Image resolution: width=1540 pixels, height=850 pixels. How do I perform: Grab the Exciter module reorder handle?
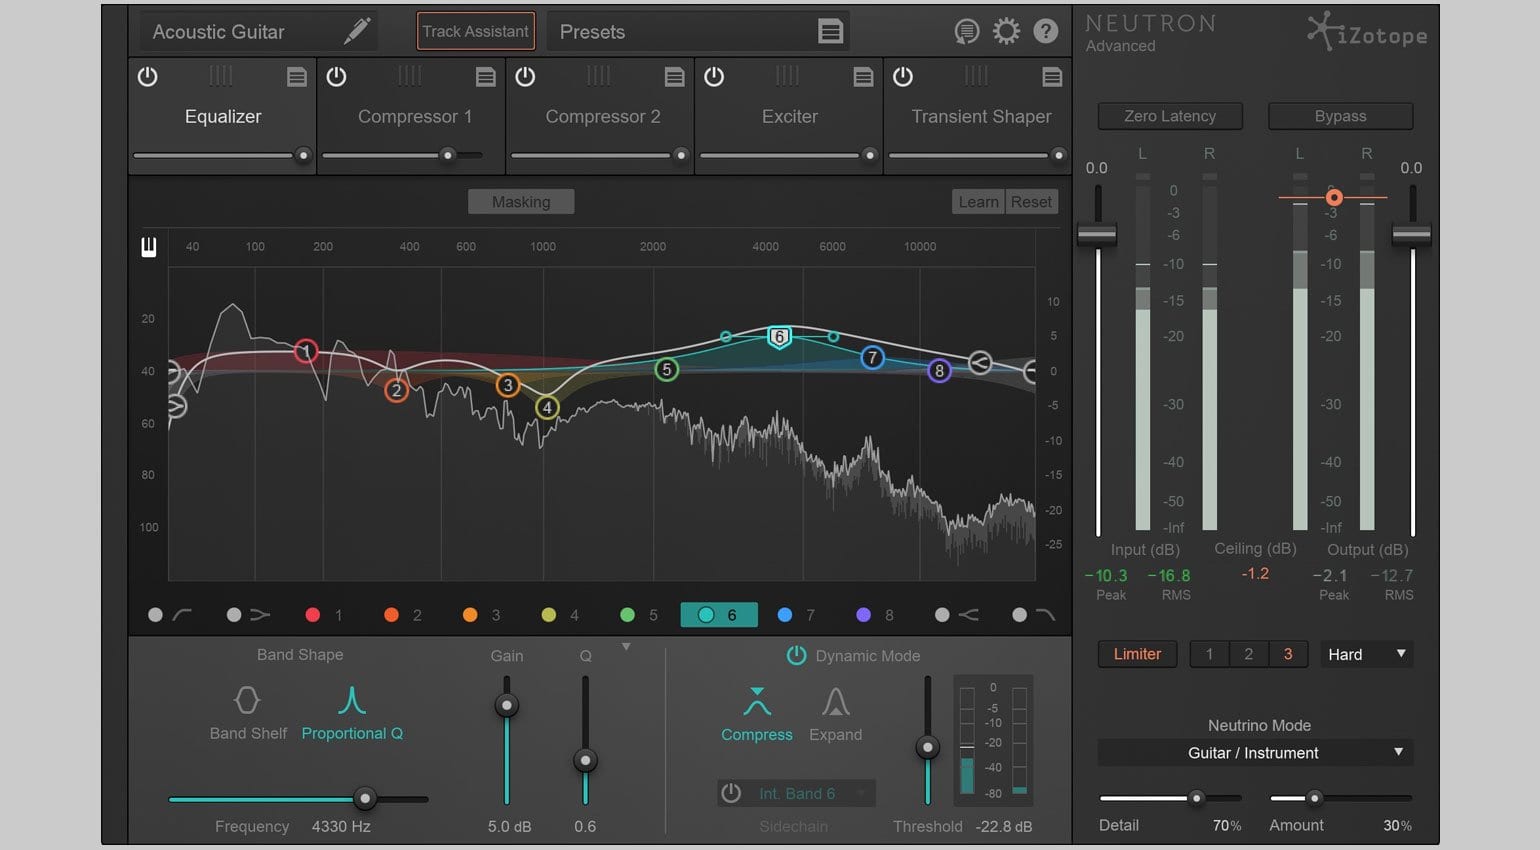tap(788, 75)
